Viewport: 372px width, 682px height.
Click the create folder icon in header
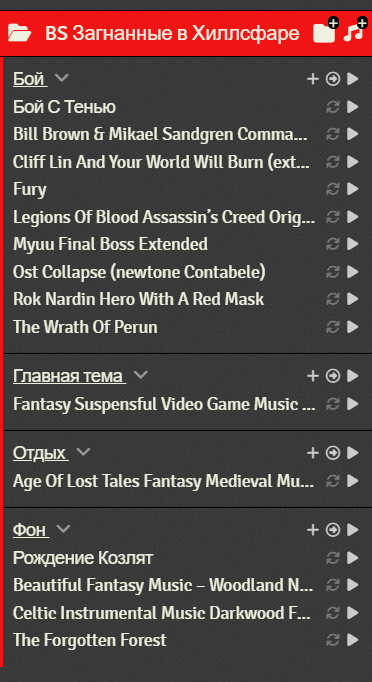[x=325, y=31]
